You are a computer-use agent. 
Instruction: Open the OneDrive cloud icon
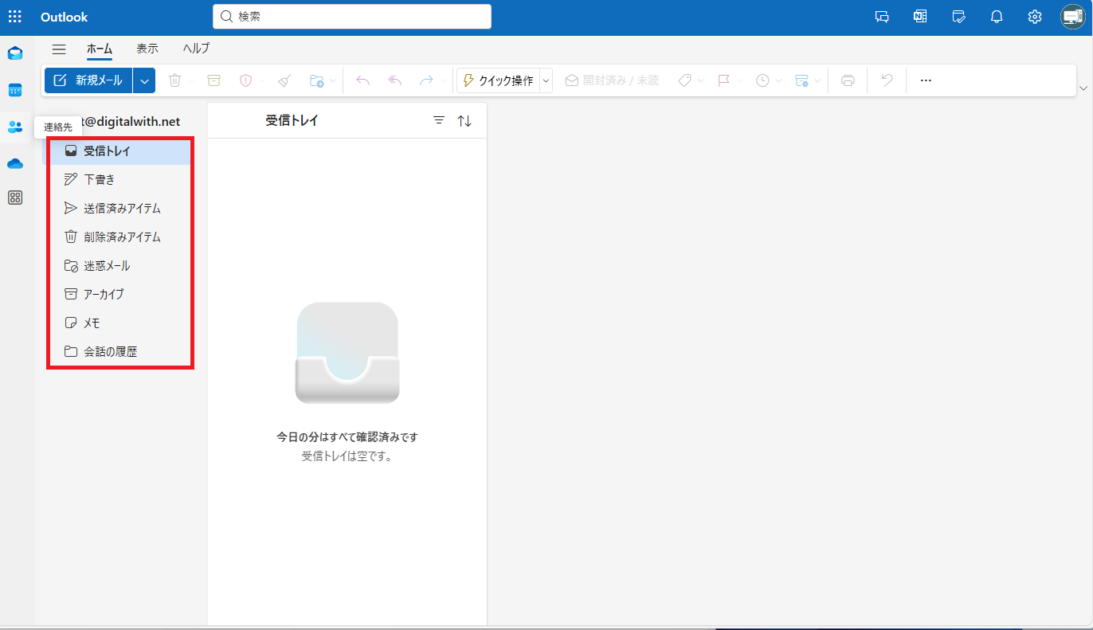(15, 163)
